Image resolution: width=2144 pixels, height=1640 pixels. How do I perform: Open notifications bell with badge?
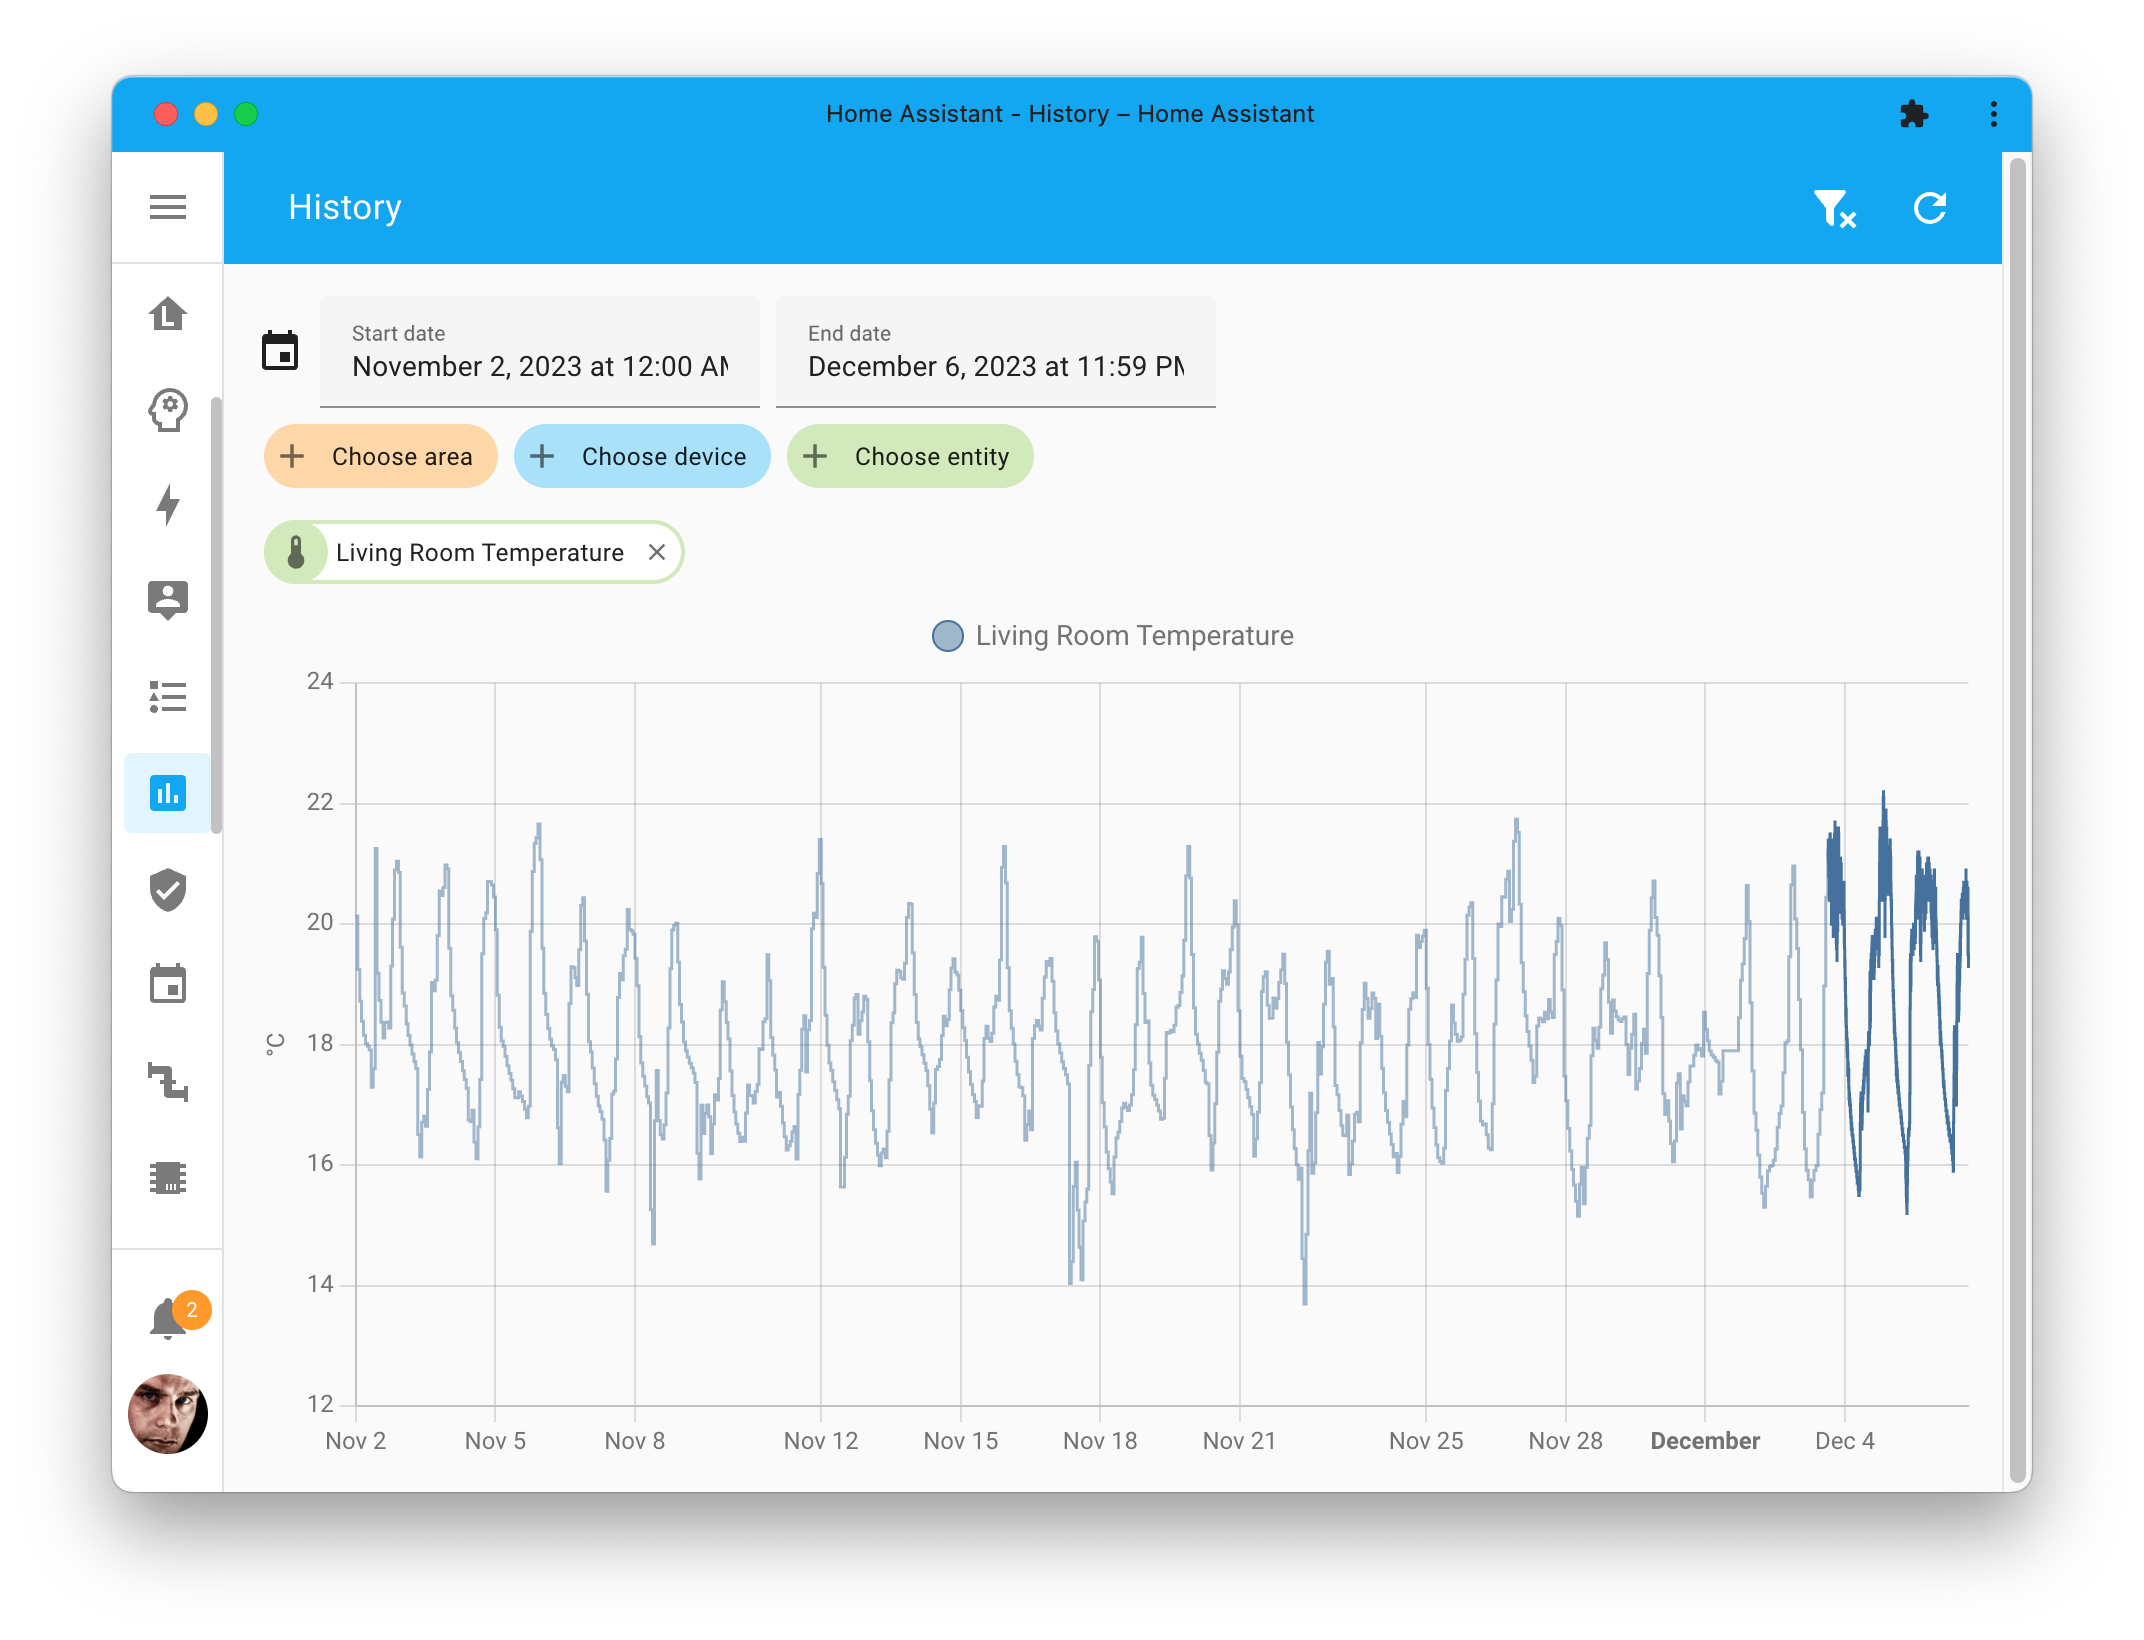pos(167,1319)
